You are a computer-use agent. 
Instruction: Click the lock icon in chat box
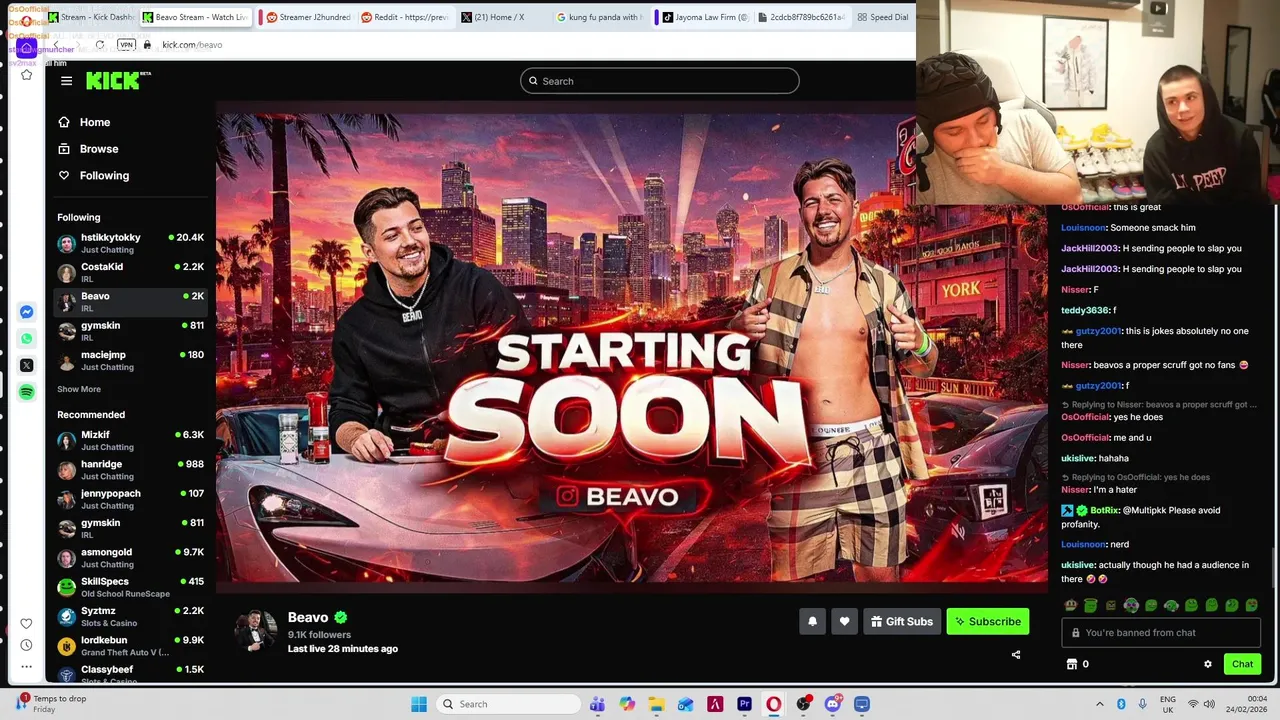(1076, 633)
